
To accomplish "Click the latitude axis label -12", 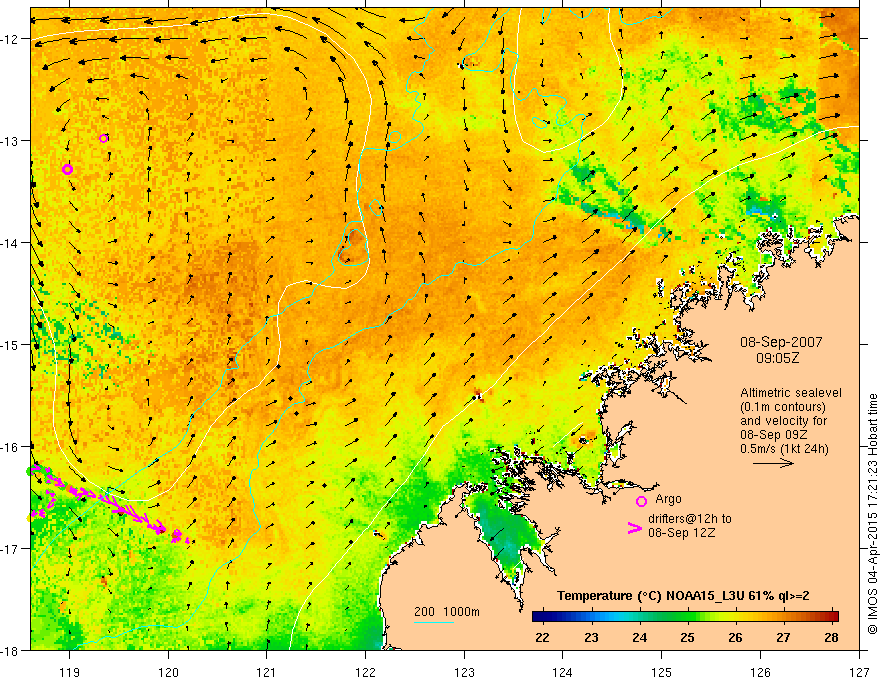I will coord(11,39).
